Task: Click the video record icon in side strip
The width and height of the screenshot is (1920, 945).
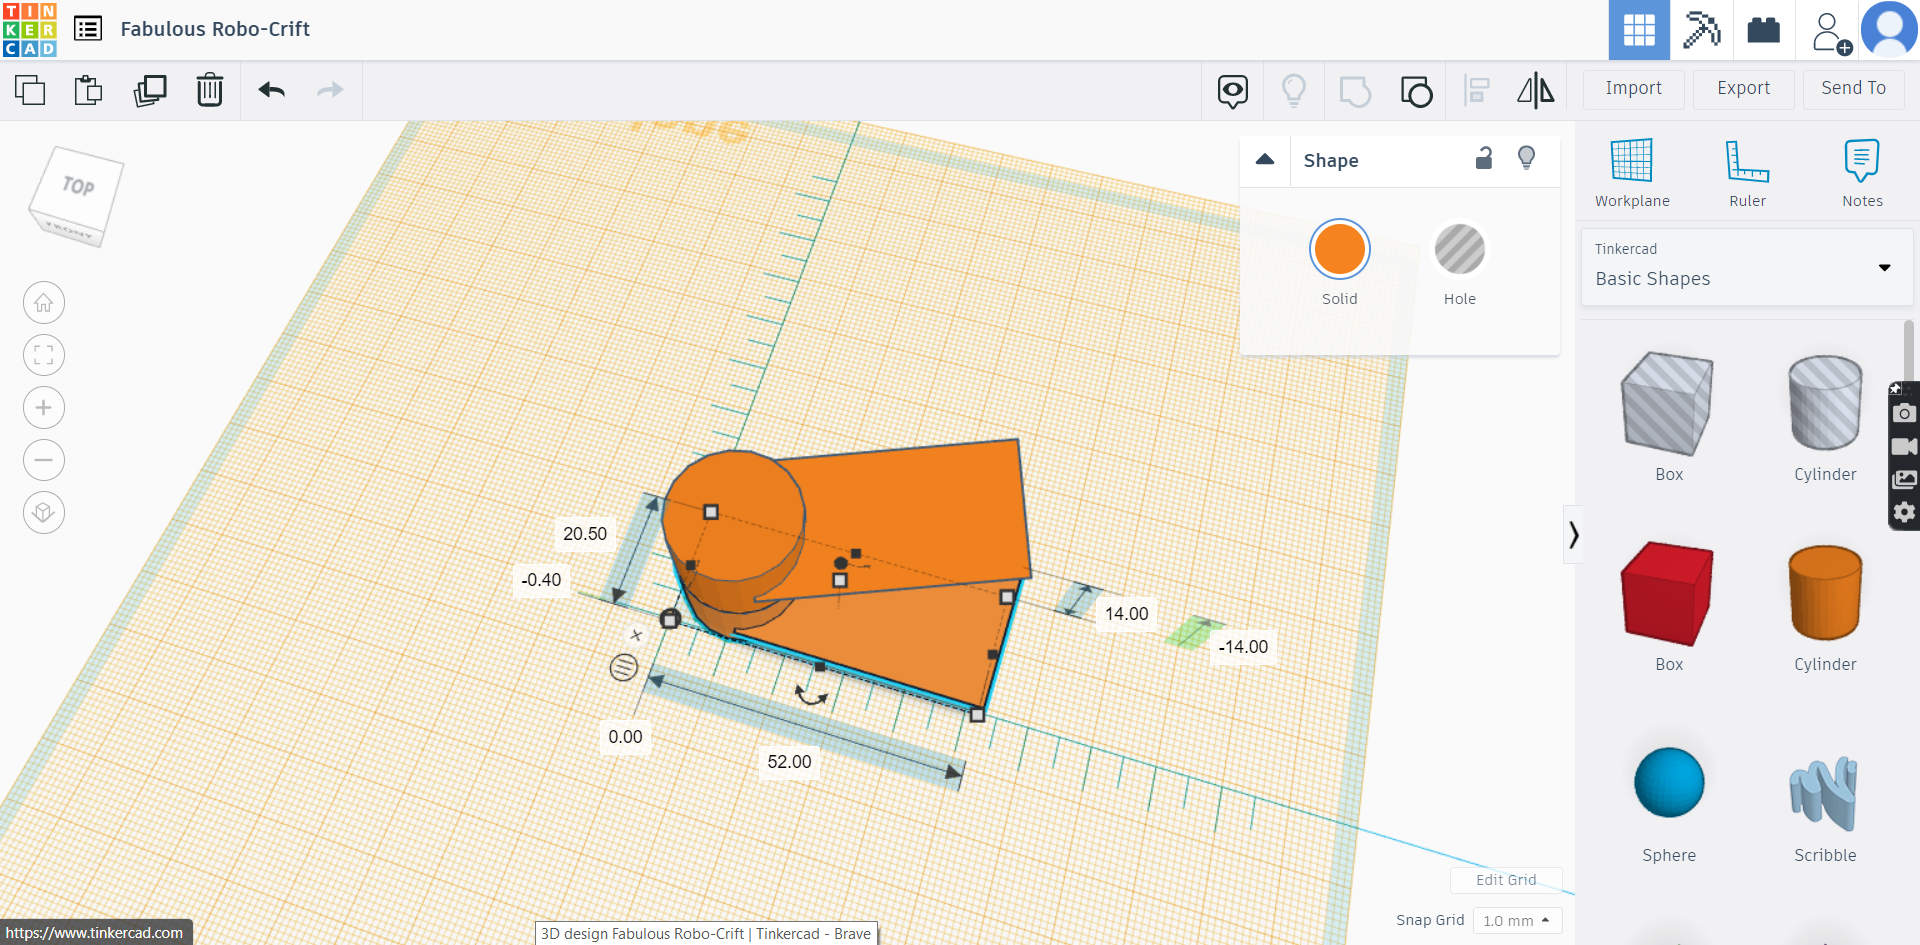Action: pyautogui.click(x=1904, y=446)
